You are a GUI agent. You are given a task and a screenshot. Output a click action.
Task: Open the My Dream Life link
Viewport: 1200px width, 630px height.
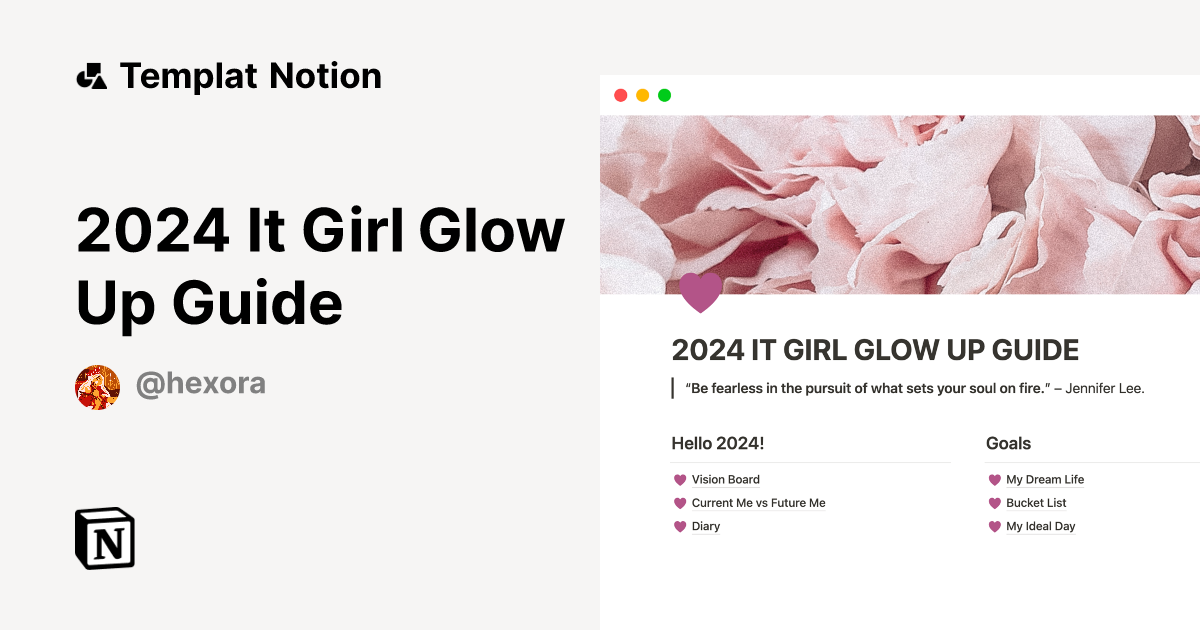pos(1045,479)
